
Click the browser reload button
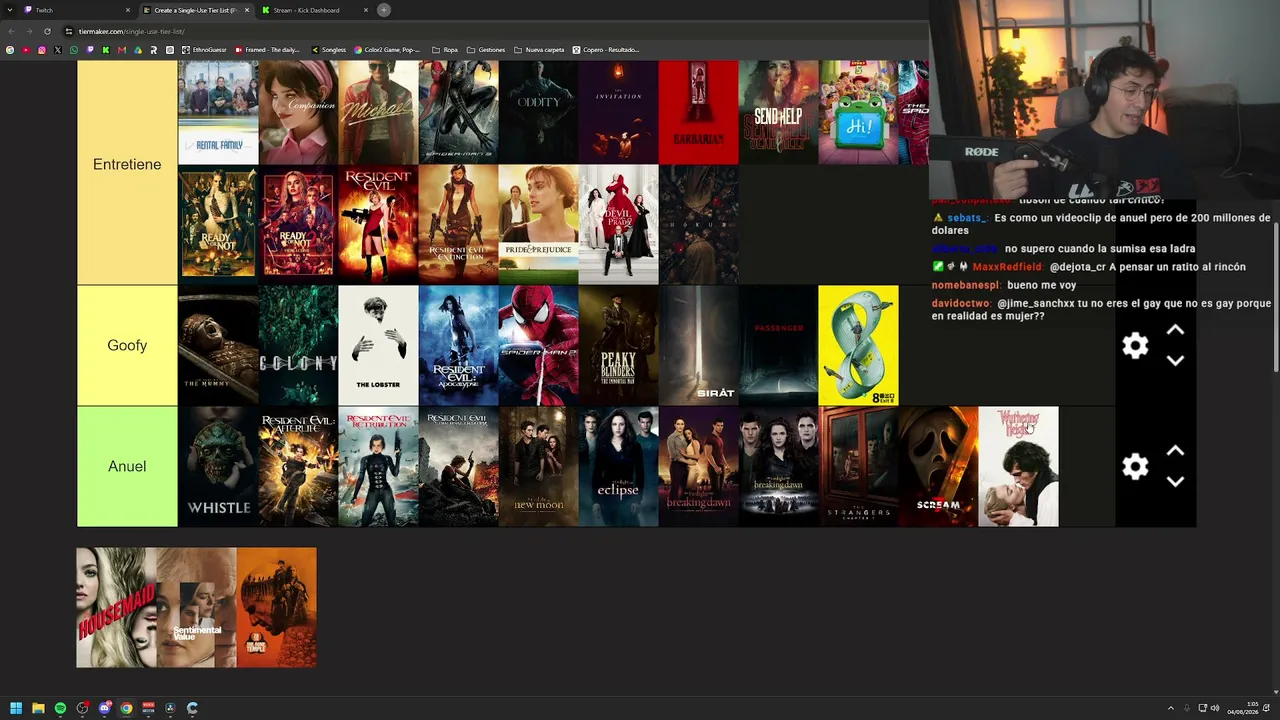click(x=47, y=31)
